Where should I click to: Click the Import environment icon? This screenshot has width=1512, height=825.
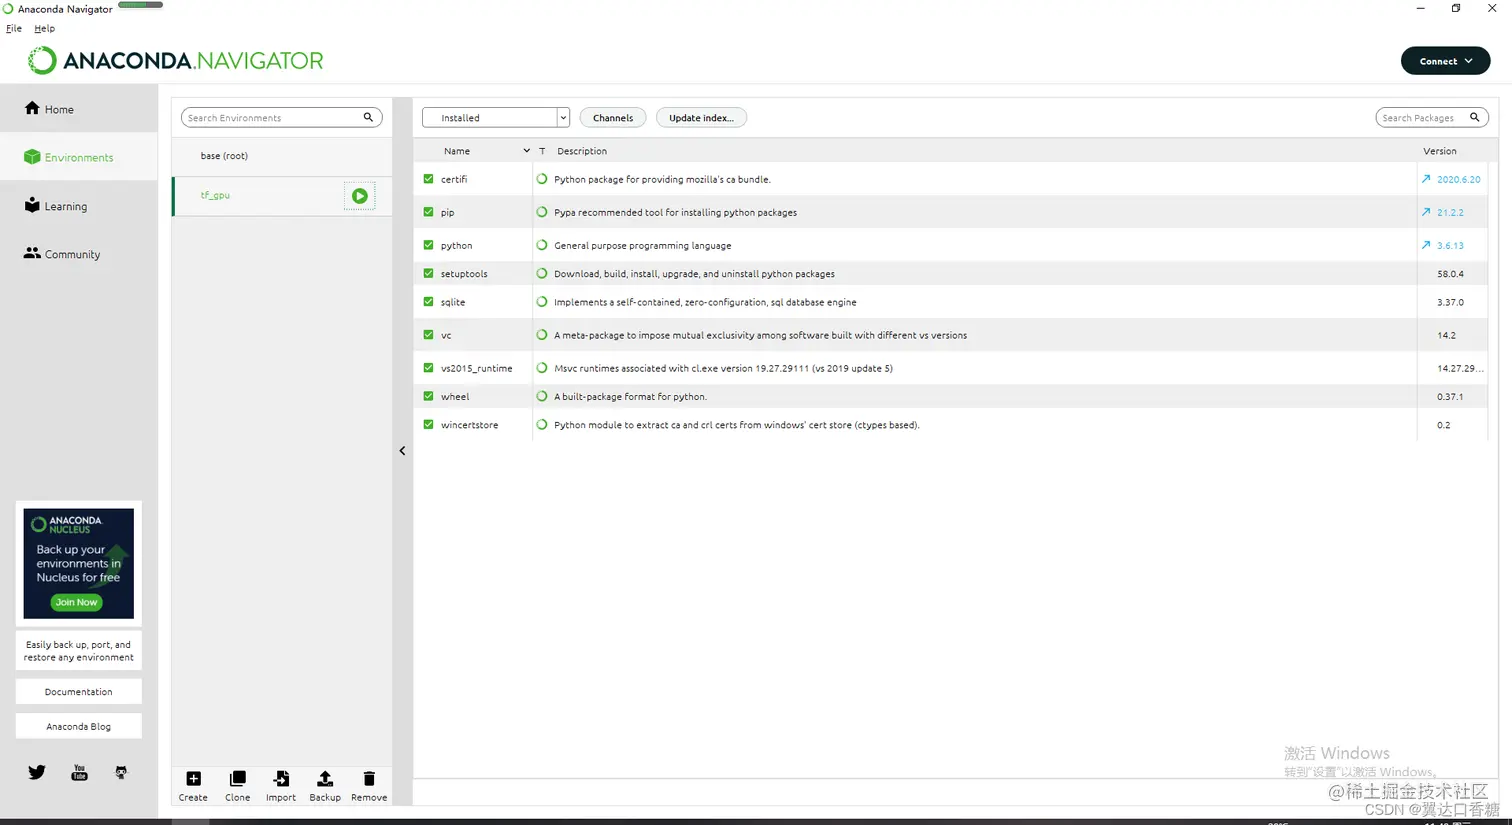tap(281, 779)
